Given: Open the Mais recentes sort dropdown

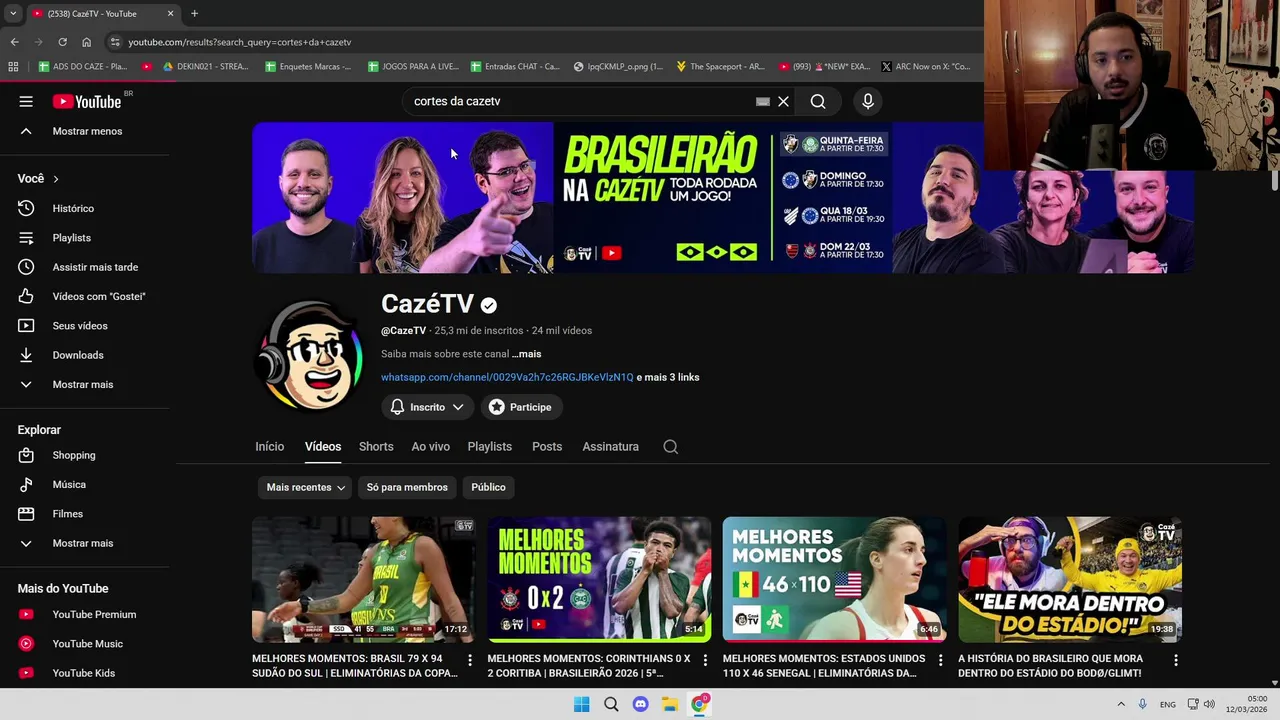Looking at the screenshot, I should (306, 487).
